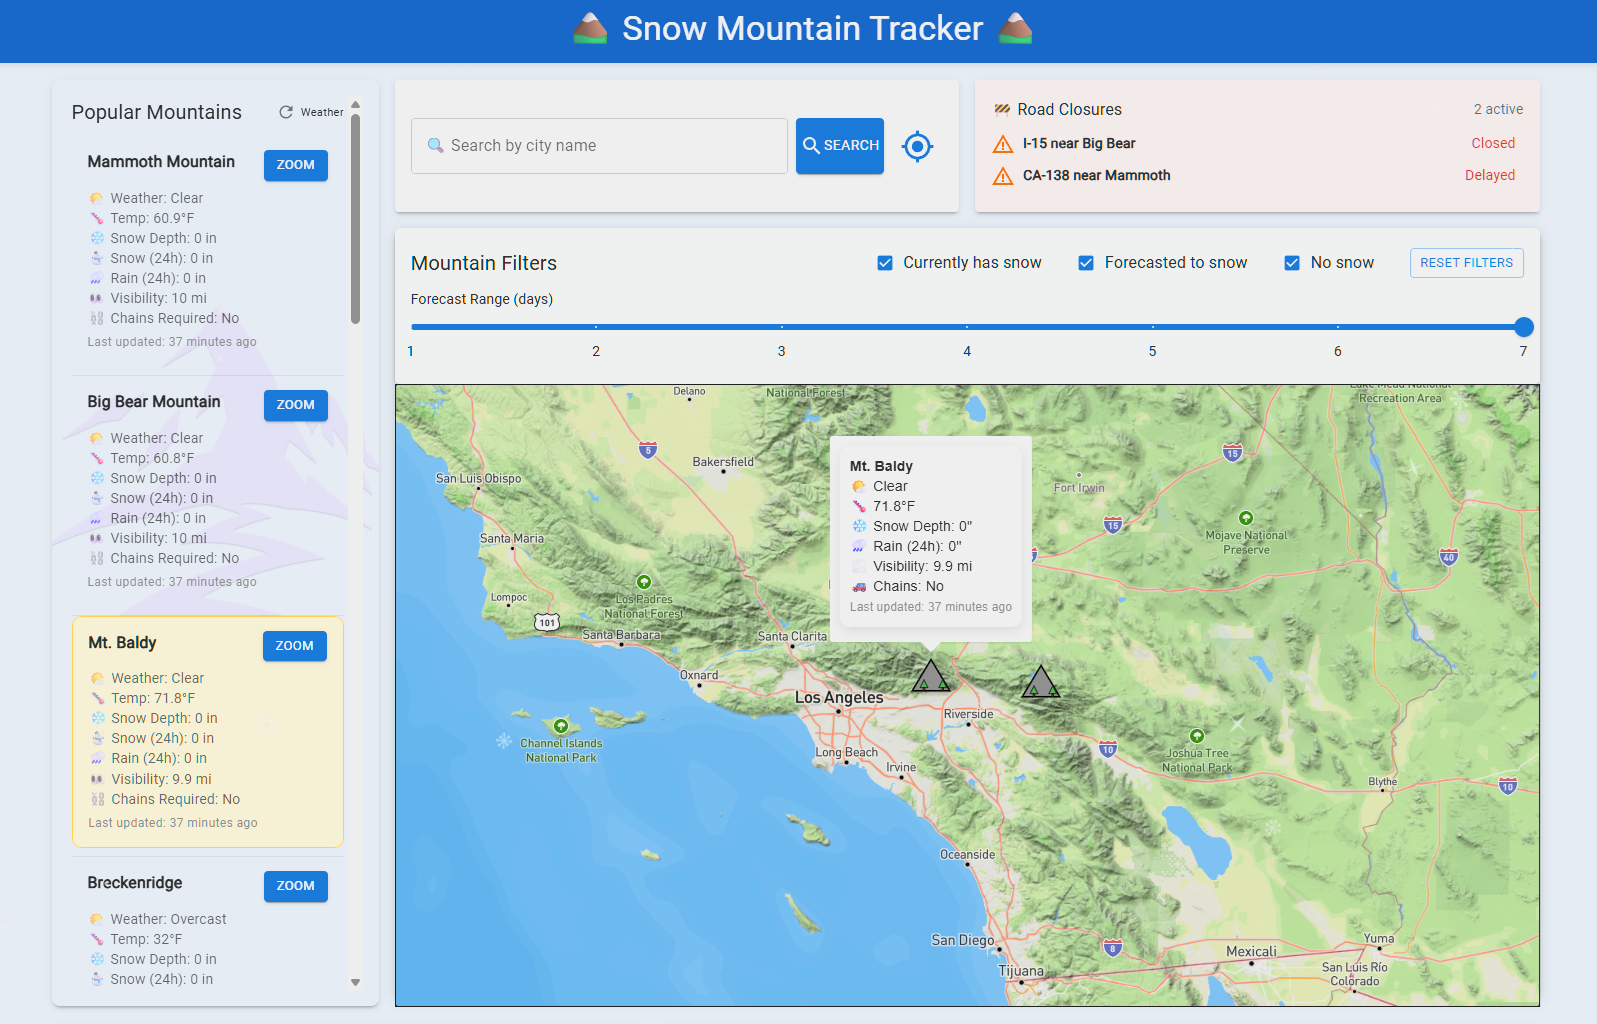This screenshot has height=1024, width=1597.
Task: Click the mountain logo left of title
Action: tap(590, 28)
